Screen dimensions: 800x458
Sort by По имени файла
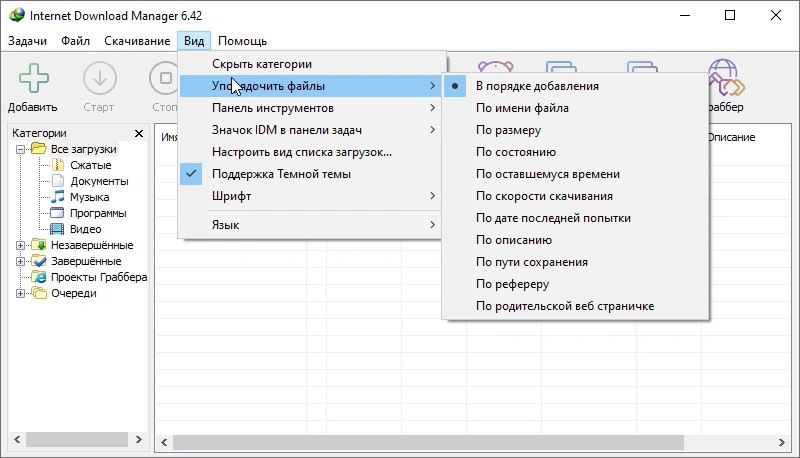point(522,108)
